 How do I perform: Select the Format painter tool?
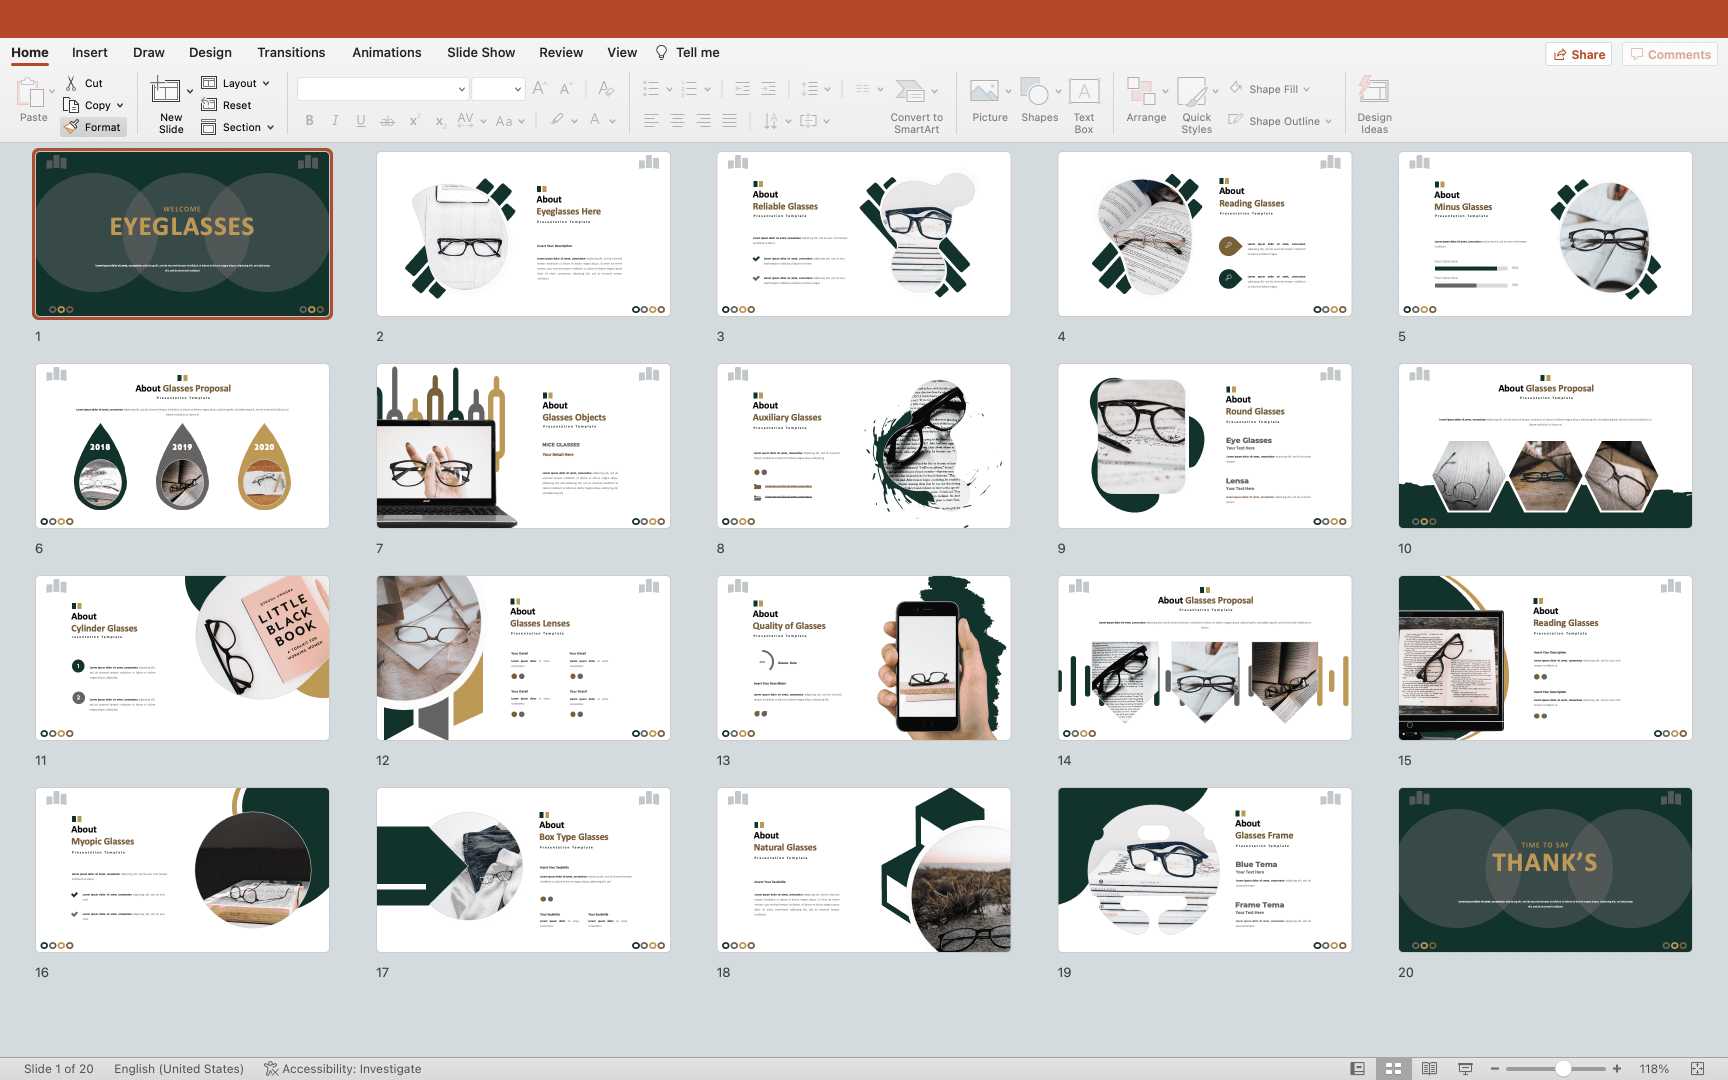tap(93, 127)
